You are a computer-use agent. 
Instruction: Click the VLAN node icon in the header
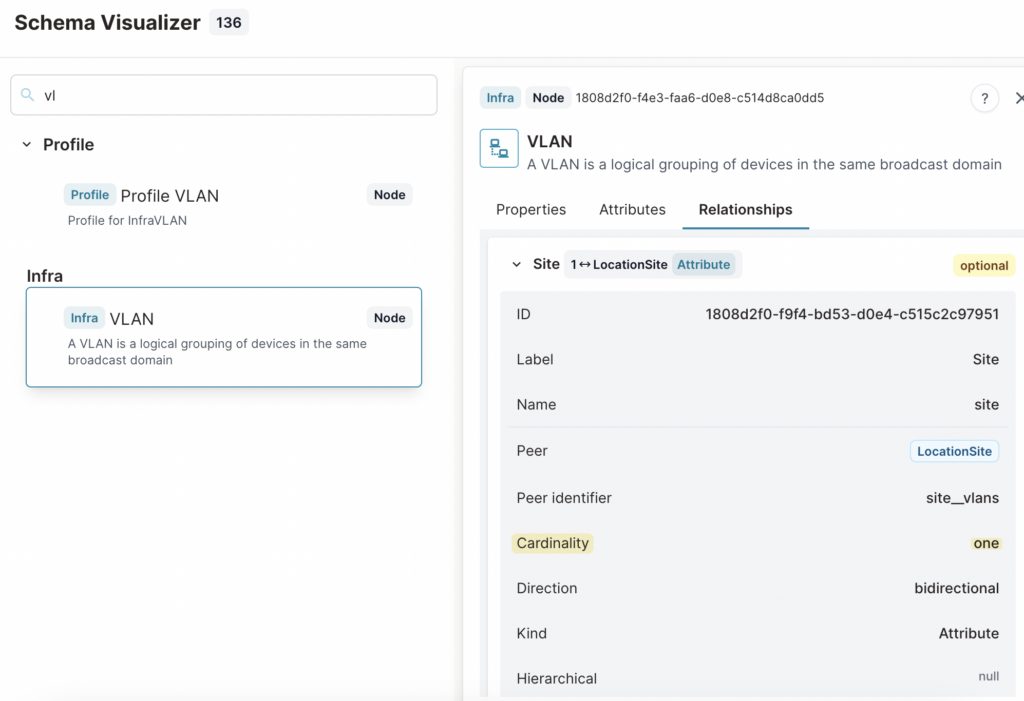pyautogui.click(x=499, y=148)
